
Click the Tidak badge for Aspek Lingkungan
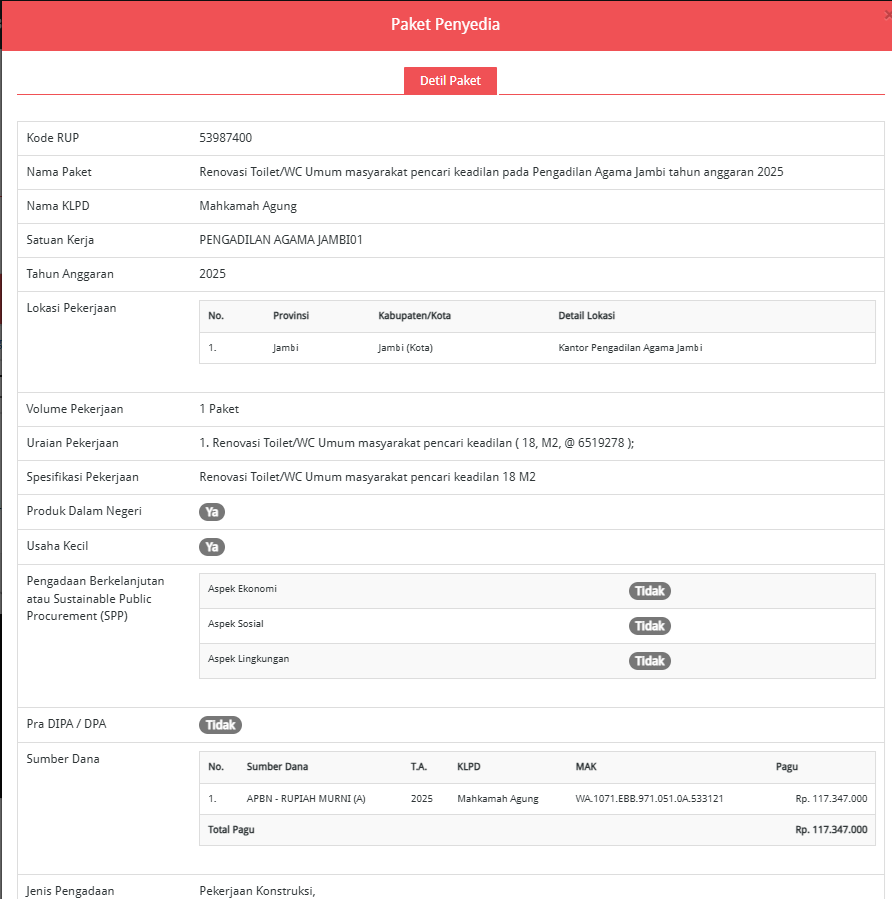[x=649, y=661]
